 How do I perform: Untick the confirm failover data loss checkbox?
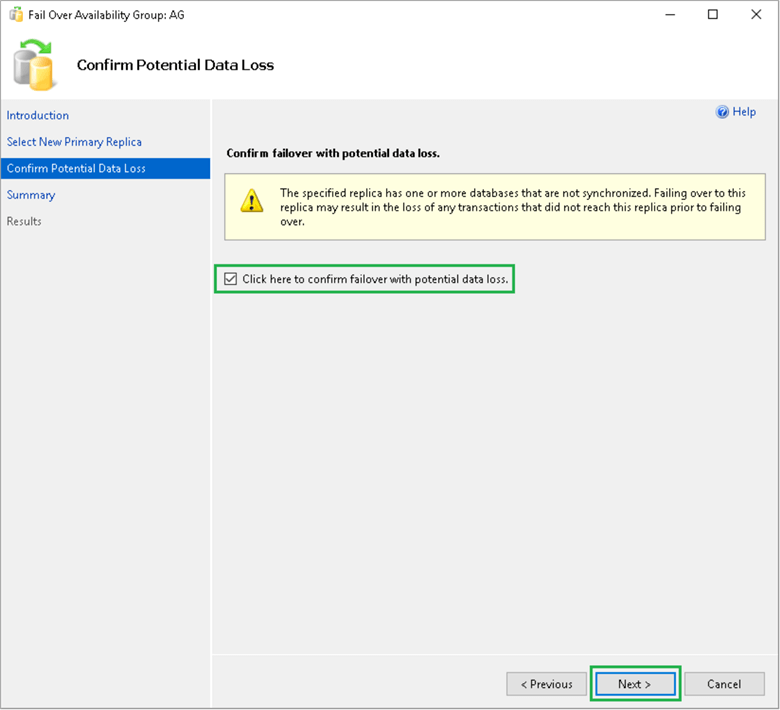click(x=231, y=279)
